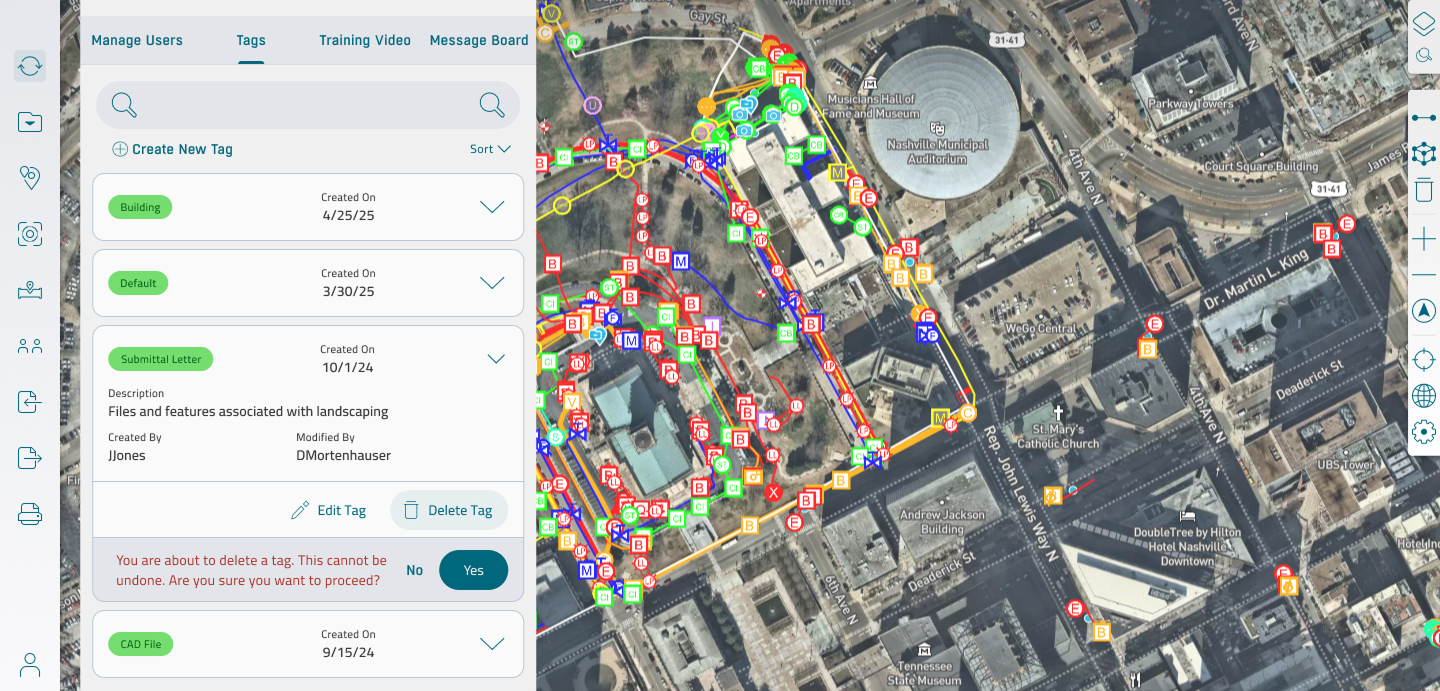Expand the Default tag card
The width and height of the screenshot is (1440, 691).
492,283
